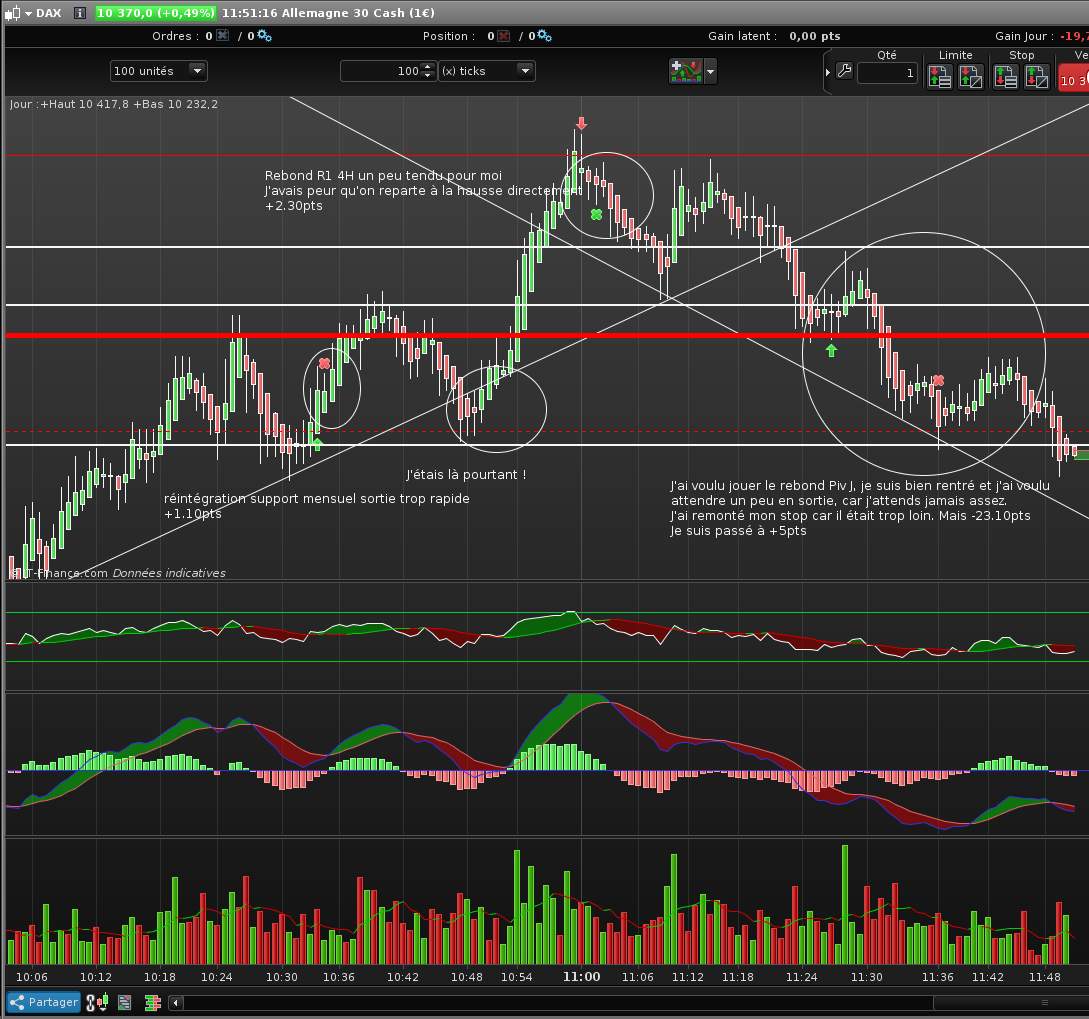Cancel all orders with the Ordres X icon
The image size is (1089, 1019).
click(x=222, y=35)
